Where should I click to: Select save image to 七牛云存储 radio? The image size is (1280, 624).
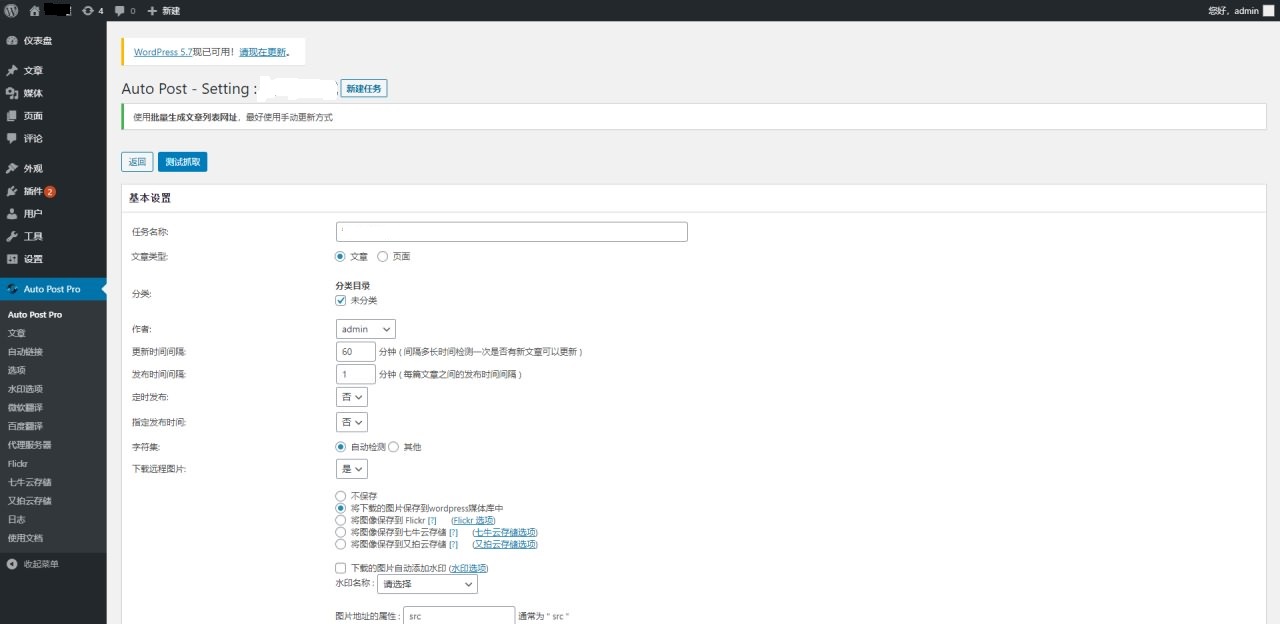[x=341, y=532]
